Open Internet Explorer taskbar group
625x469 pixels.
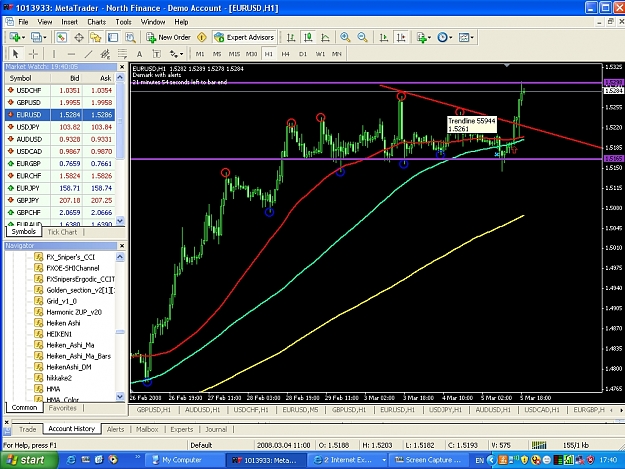tap(348, 460)
